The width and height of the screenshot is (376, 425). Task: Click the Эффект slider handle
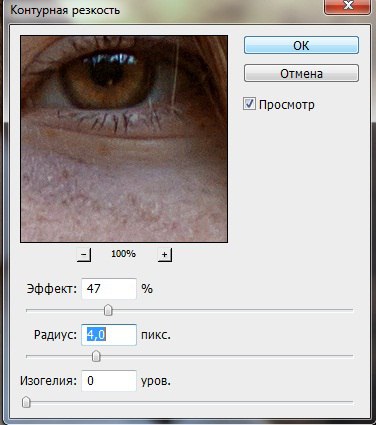pyautogui.click(x=108, y=310)
